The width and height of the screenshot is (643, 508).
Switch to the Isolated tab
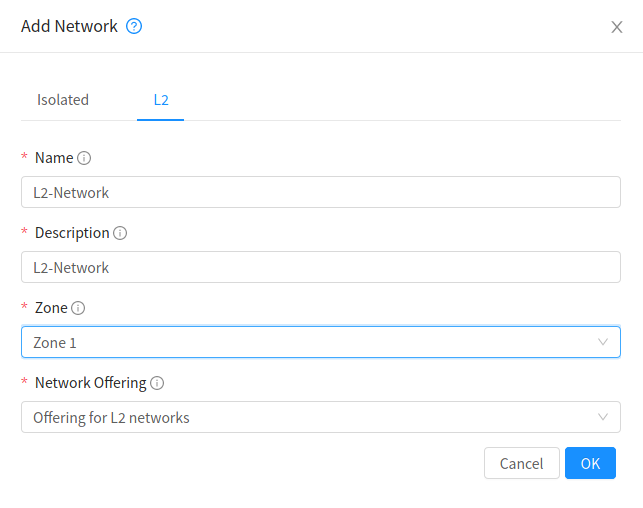(63, 100)
